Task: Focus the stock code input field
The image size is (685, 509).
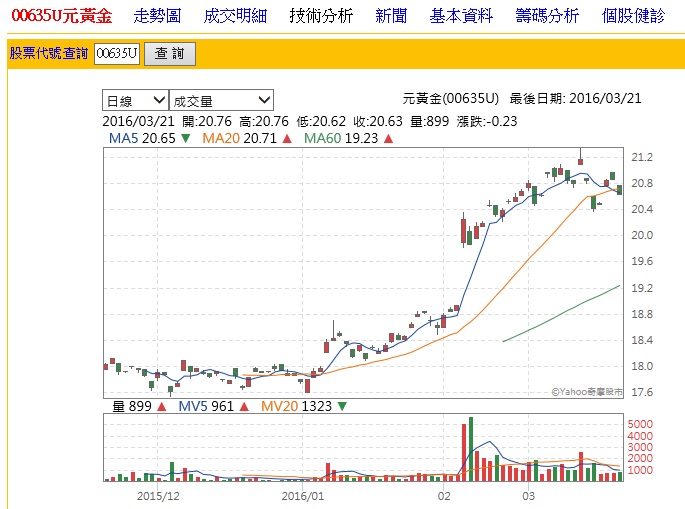Action: [117, 53]
